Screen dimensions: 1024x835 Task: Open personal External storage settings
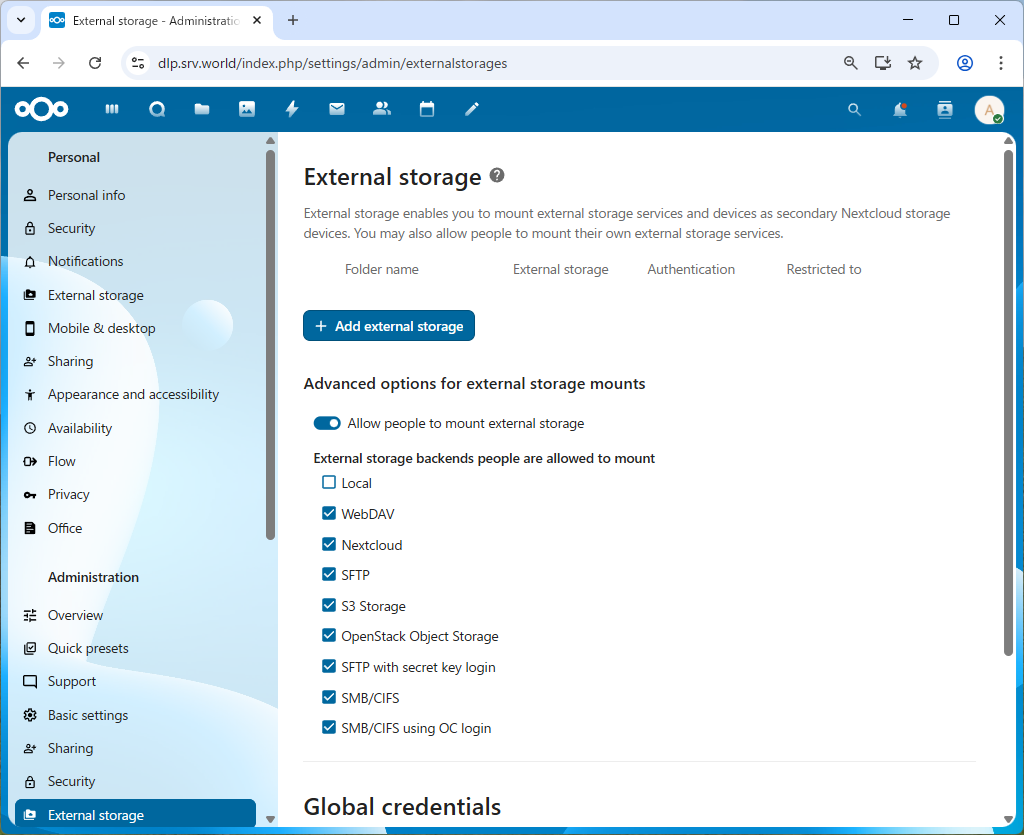click(135, 295)
